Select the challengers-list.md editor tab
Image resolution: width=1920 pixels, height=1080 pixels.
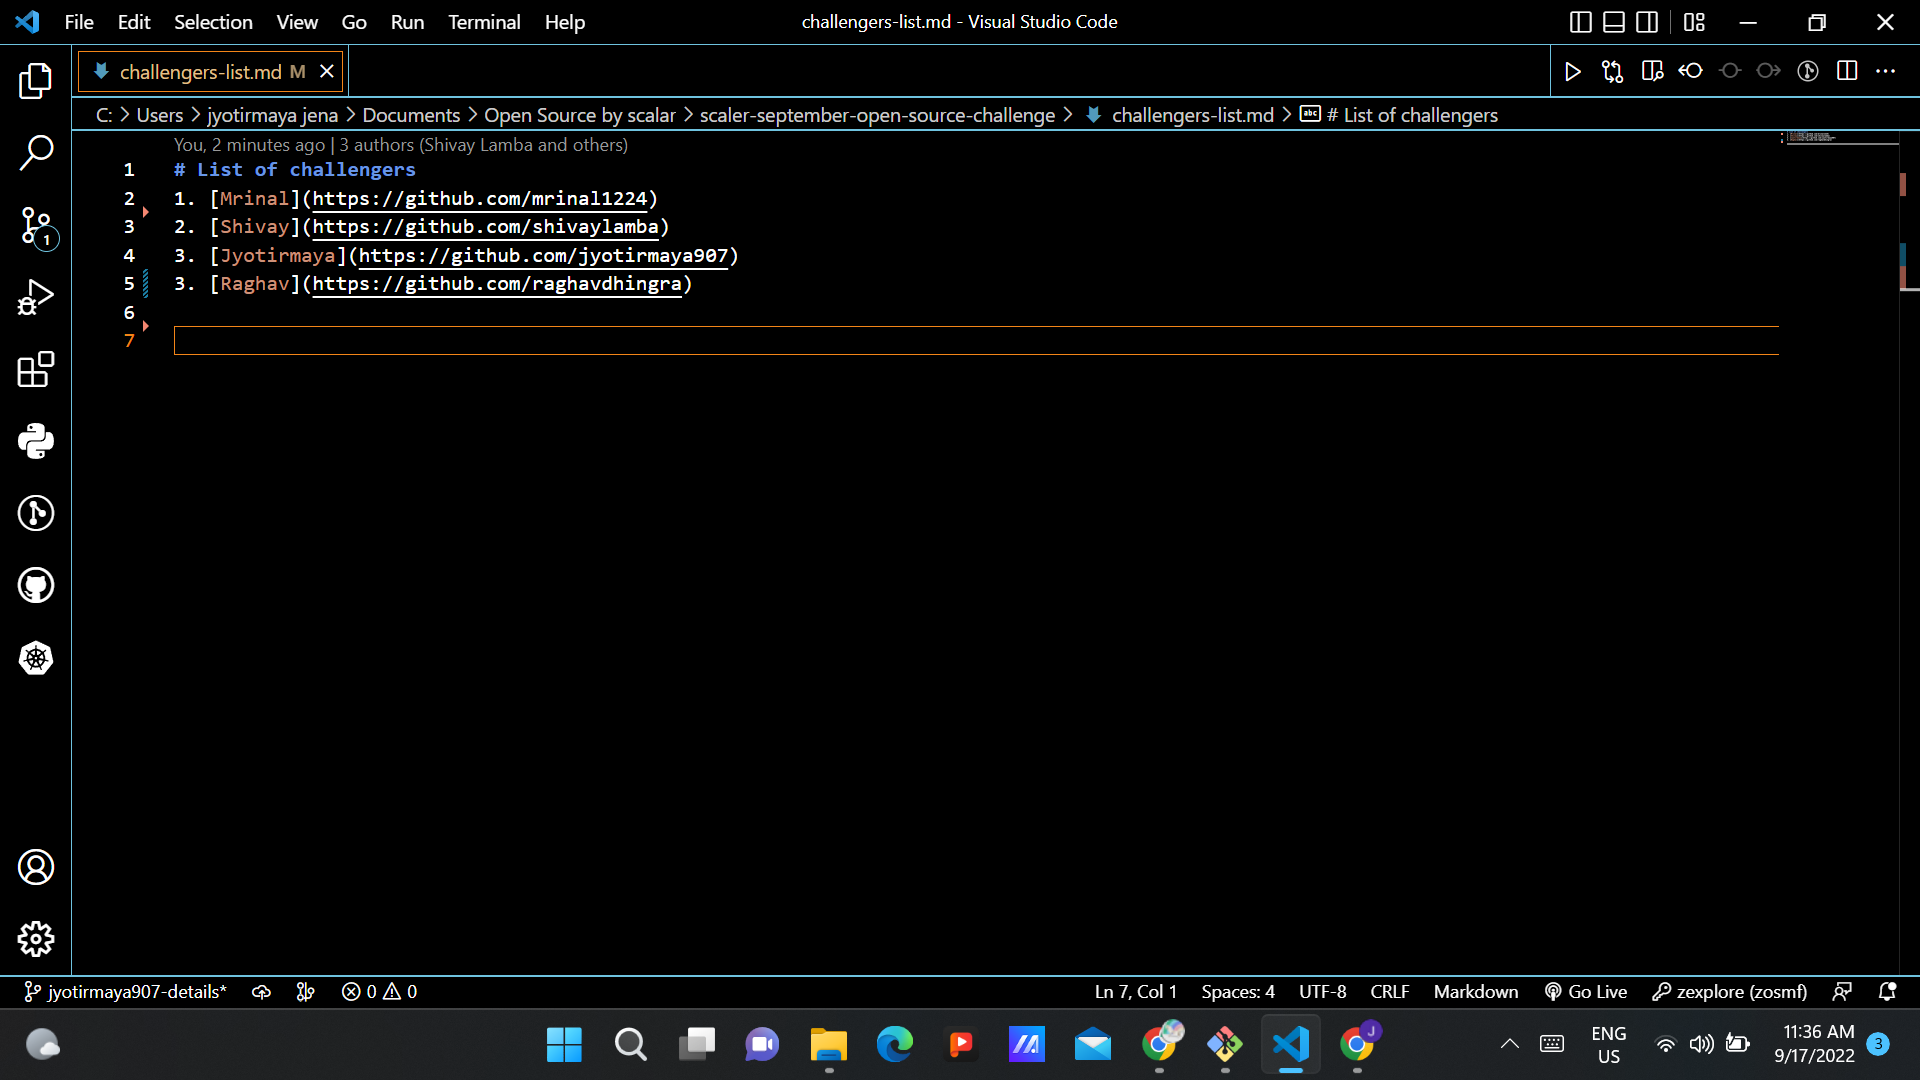[x=211, y=72]
